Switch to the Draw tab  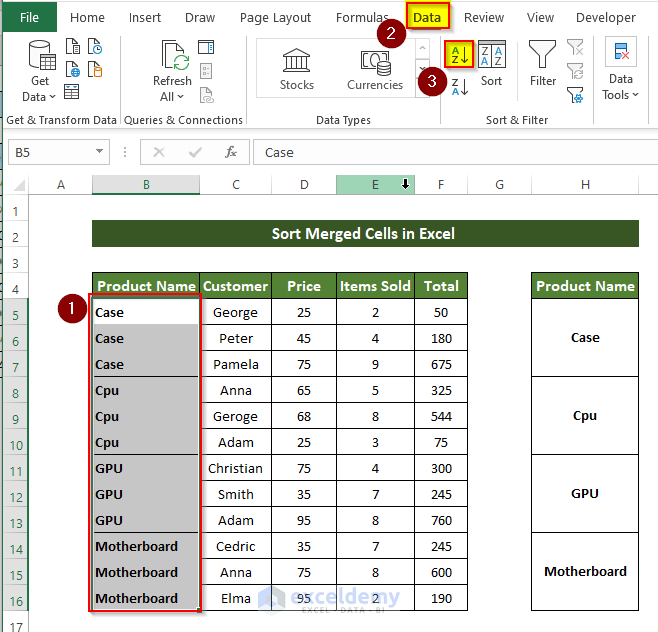point(200,18)
